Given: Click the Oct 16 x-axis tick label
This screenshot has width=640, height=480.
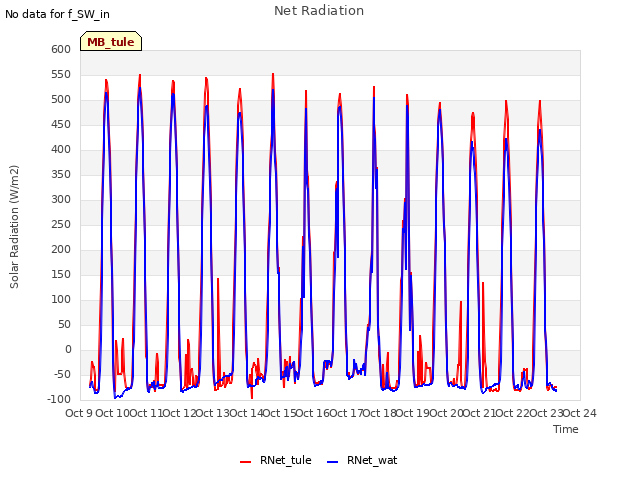Looking at the screenshot, I should point(312,413).
